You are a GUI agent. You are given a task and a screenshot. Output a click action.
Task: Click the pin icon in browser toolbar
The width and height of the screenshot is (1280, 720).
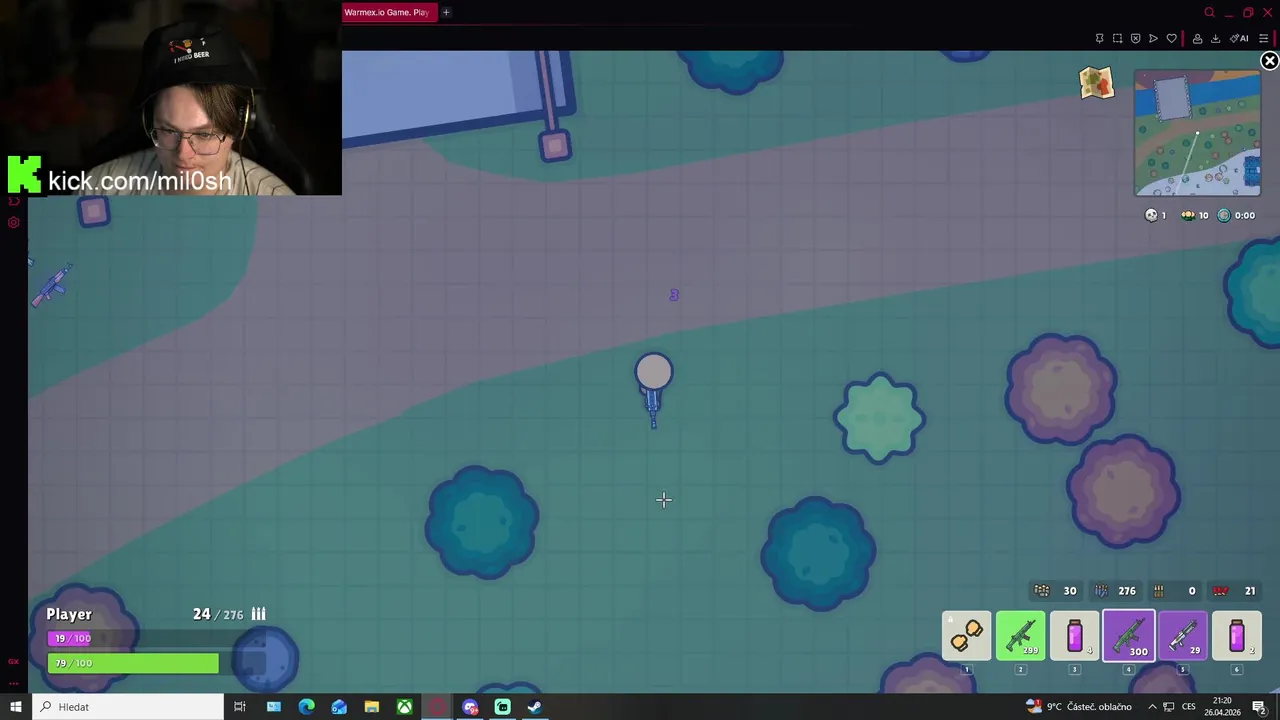point(1099,38)
